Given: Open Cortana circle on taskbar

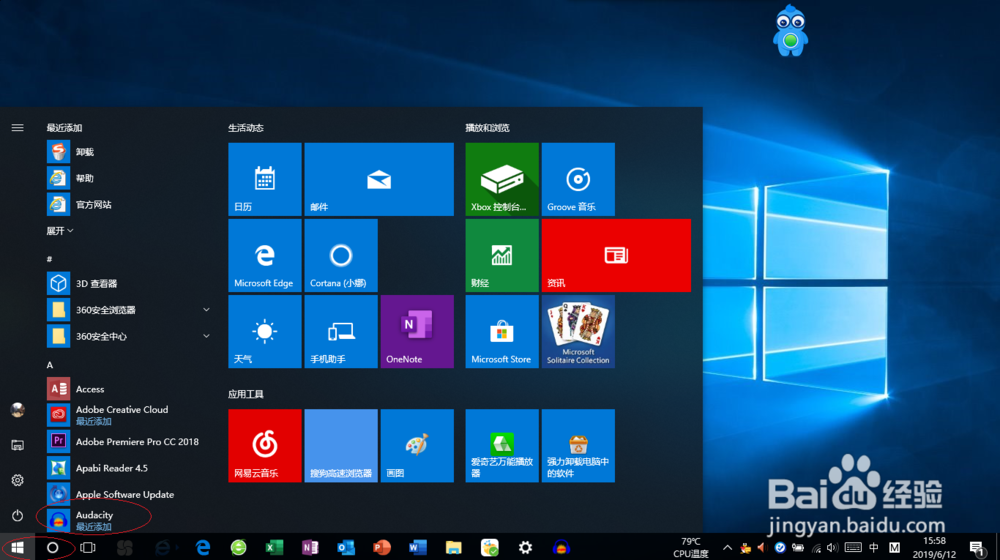Looking at the screenshot, I should click(x=52, y=547).
